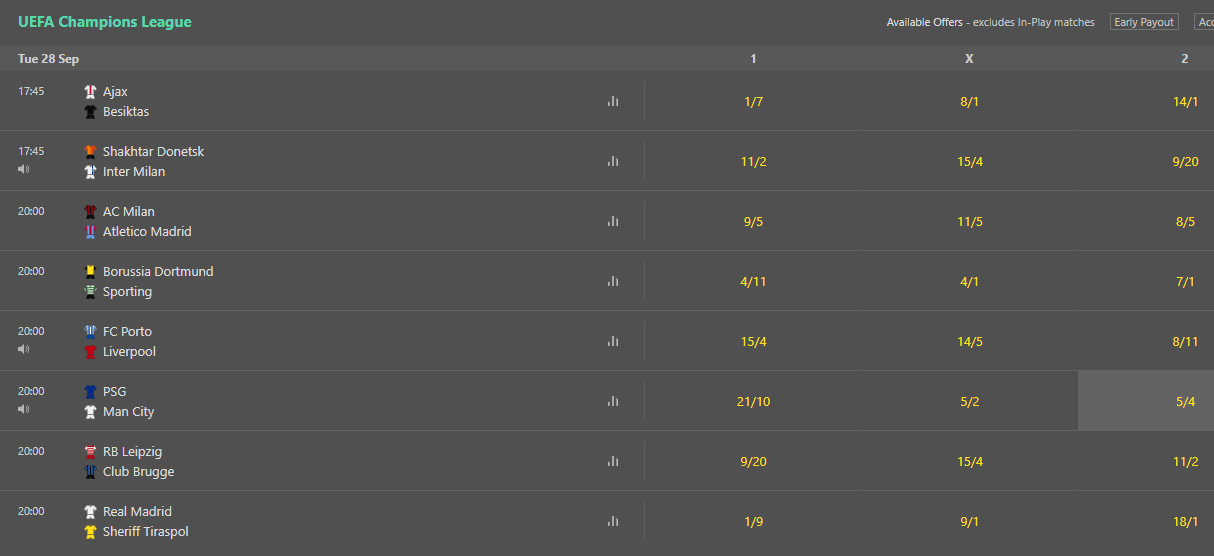Click audio icon for PSG match
Screen dimensions: 1214x556
(24, 409)
